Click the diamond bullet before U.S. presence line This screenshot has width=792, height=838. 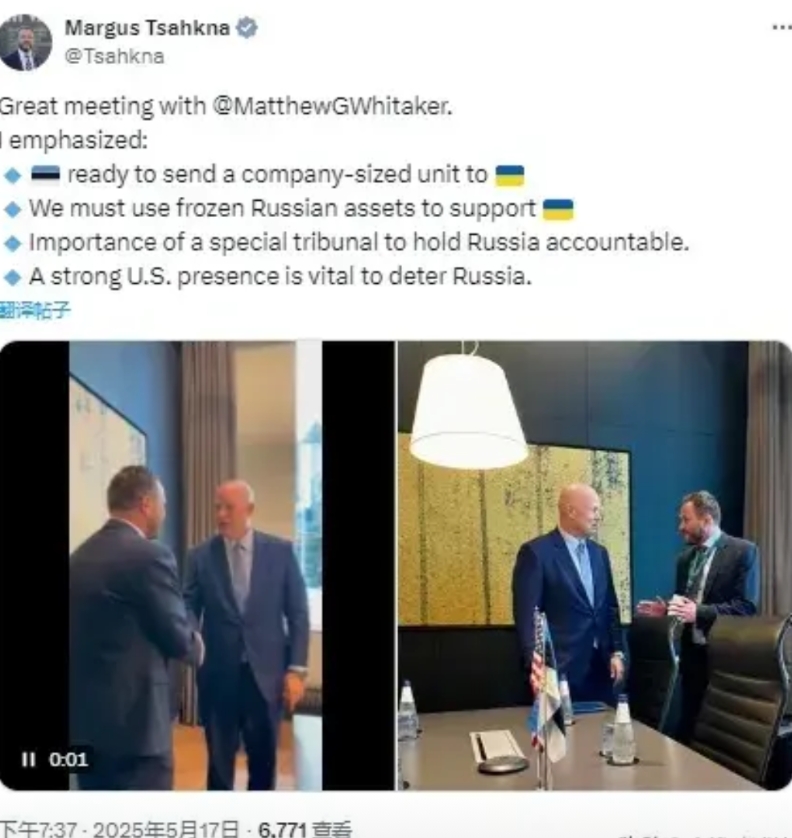[12, 278]
